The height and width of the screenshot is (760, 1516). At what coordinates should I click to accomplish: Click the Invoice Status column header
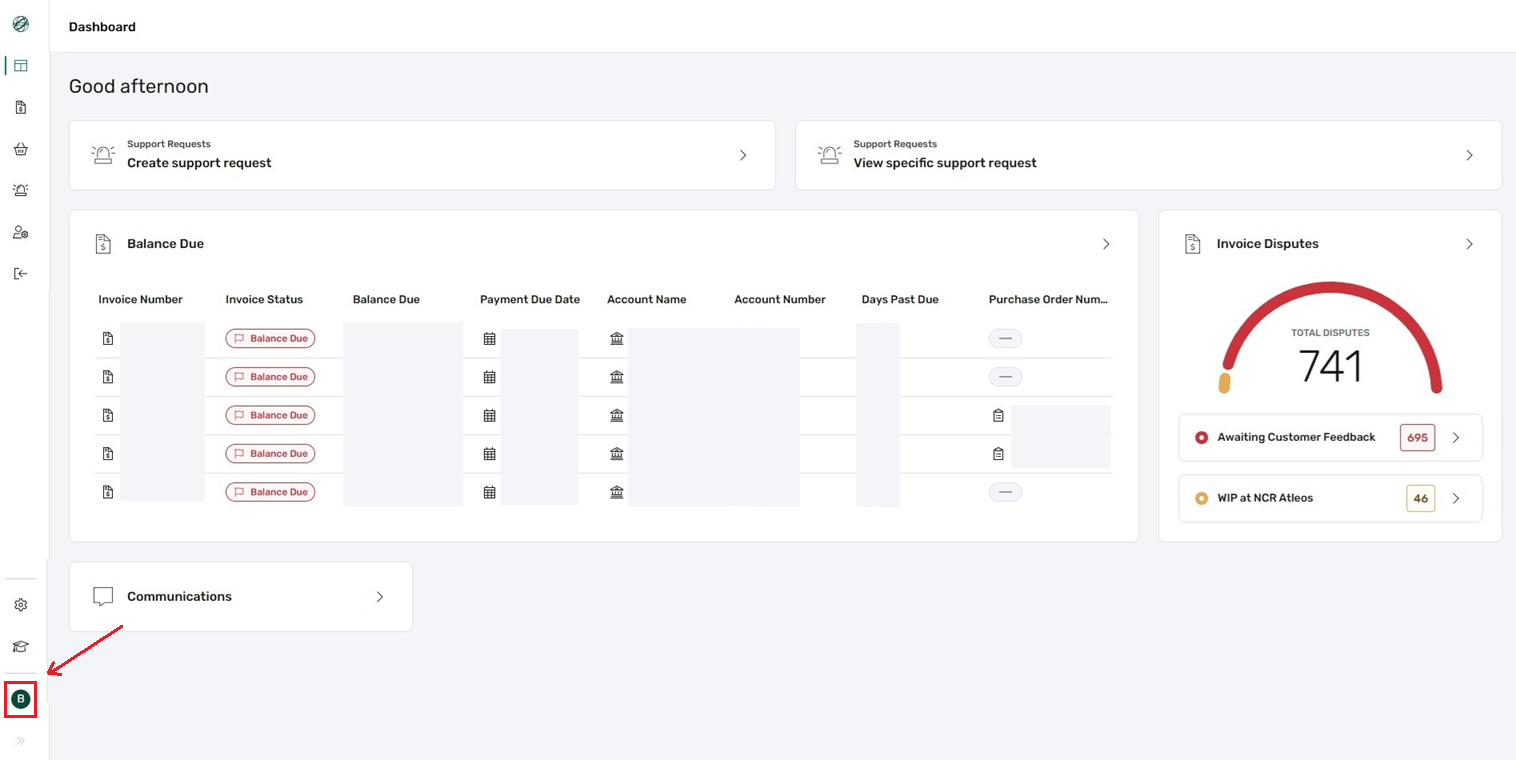(264, 299)
